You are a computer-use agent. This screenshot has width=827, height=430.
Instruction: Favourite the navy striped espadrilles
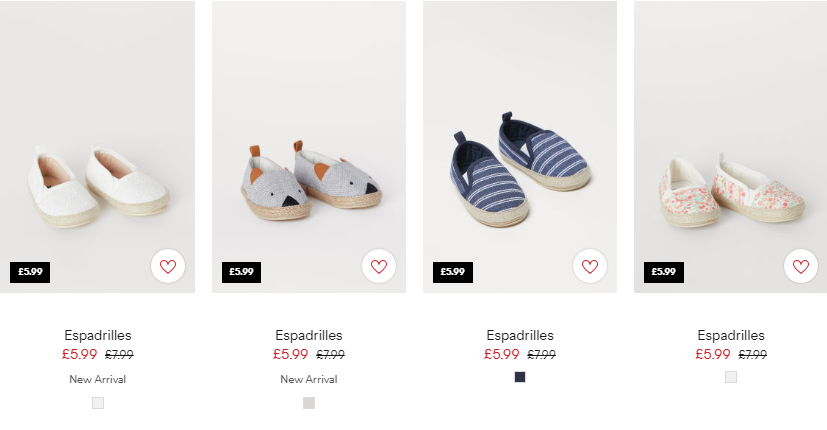pos(590,266)
